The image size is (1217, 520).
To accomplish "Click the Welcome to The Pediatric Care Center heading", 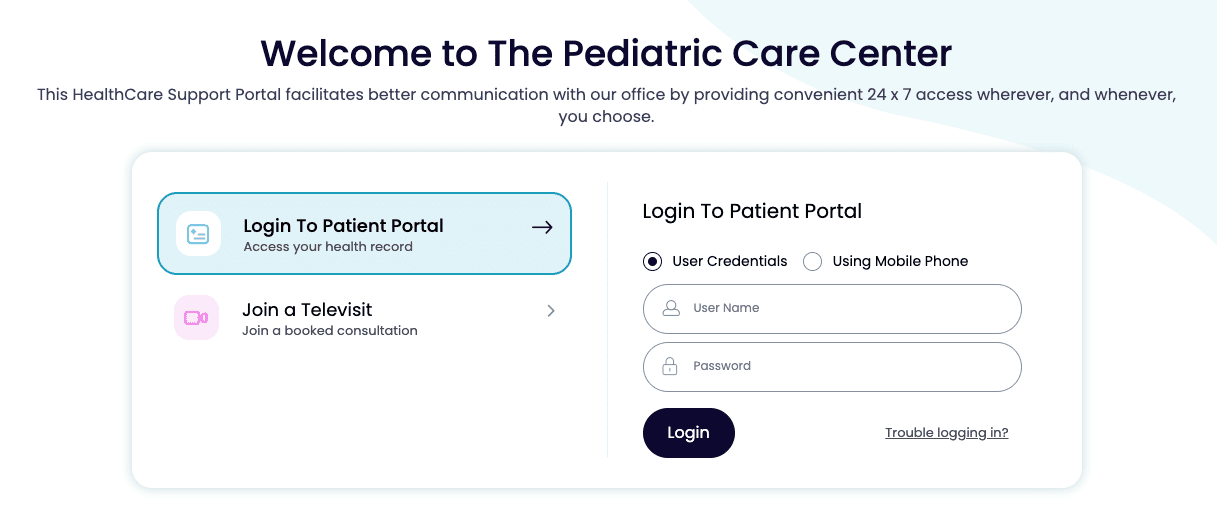I will click(606, 52).
